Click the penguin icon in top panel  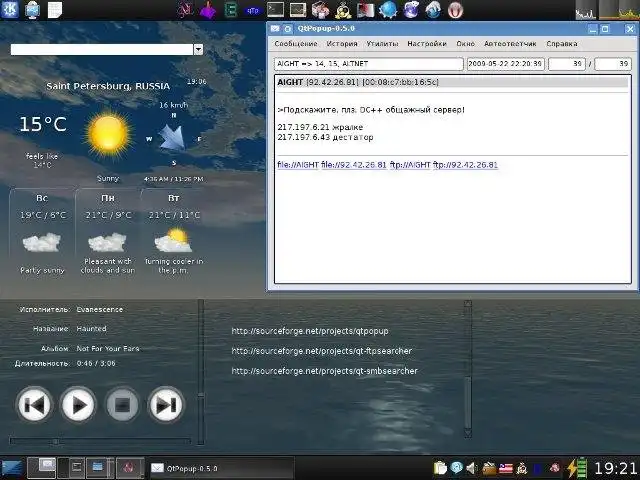tap(343, 10)
